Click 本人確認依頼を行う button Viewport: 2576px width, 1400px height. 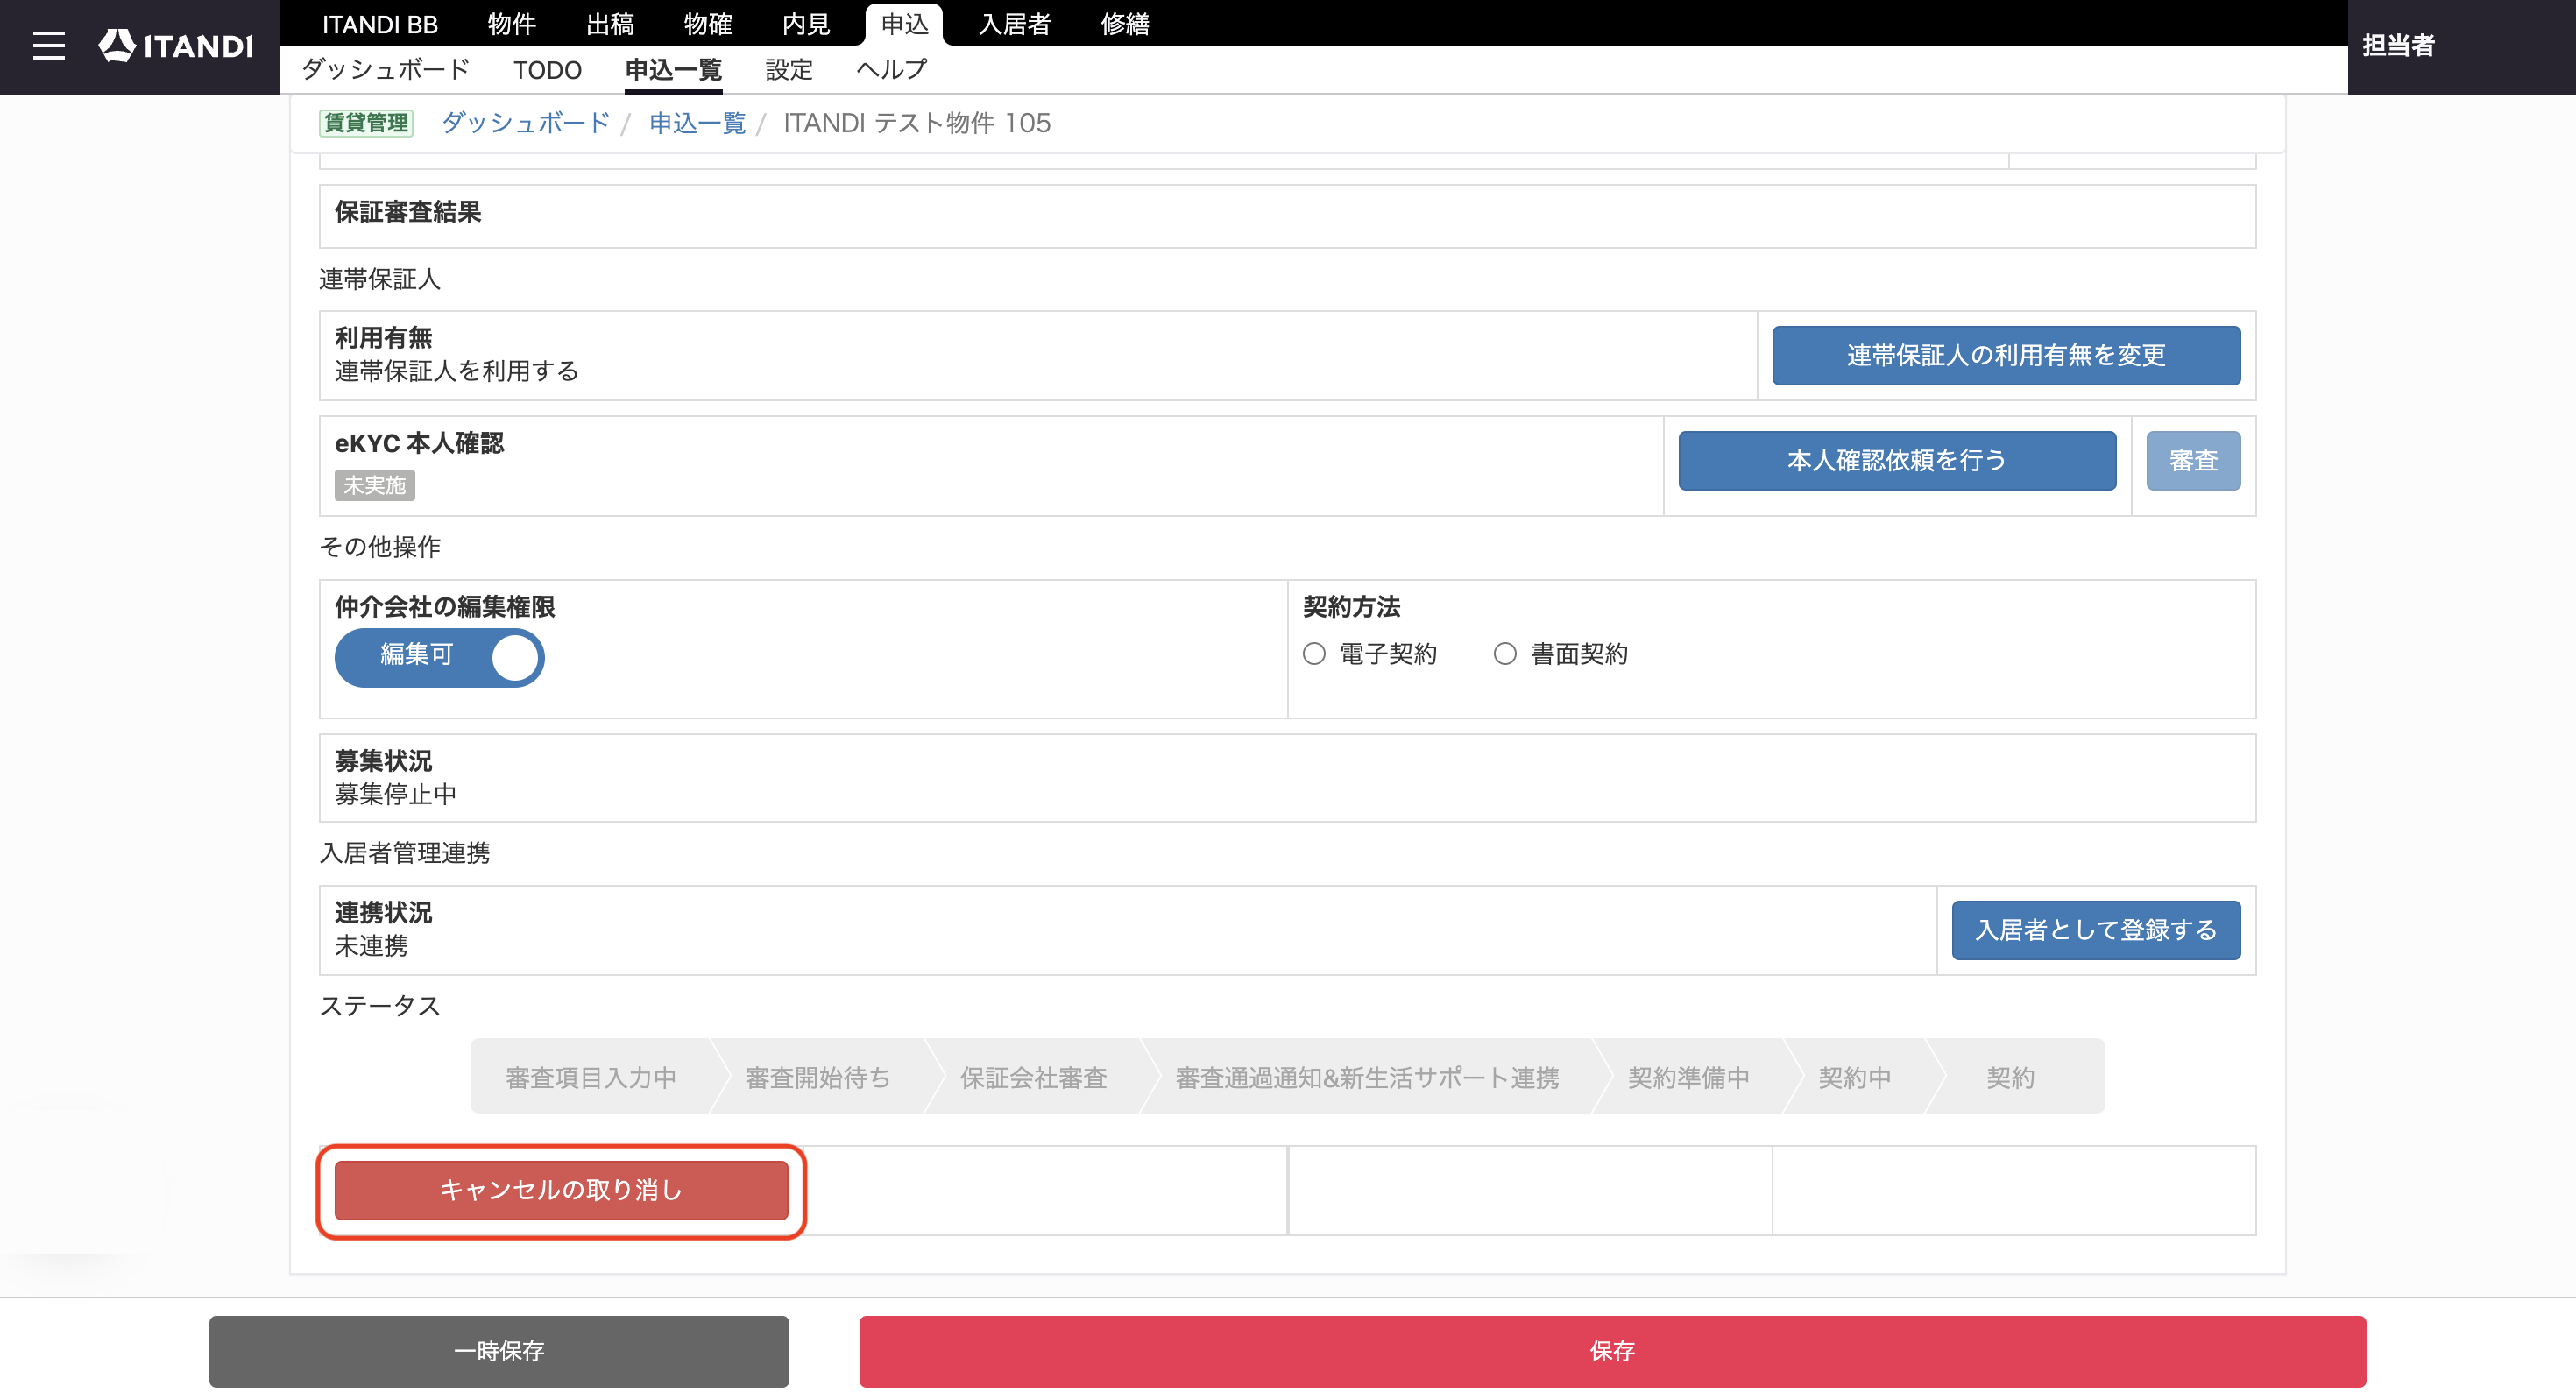[1897, 461]
